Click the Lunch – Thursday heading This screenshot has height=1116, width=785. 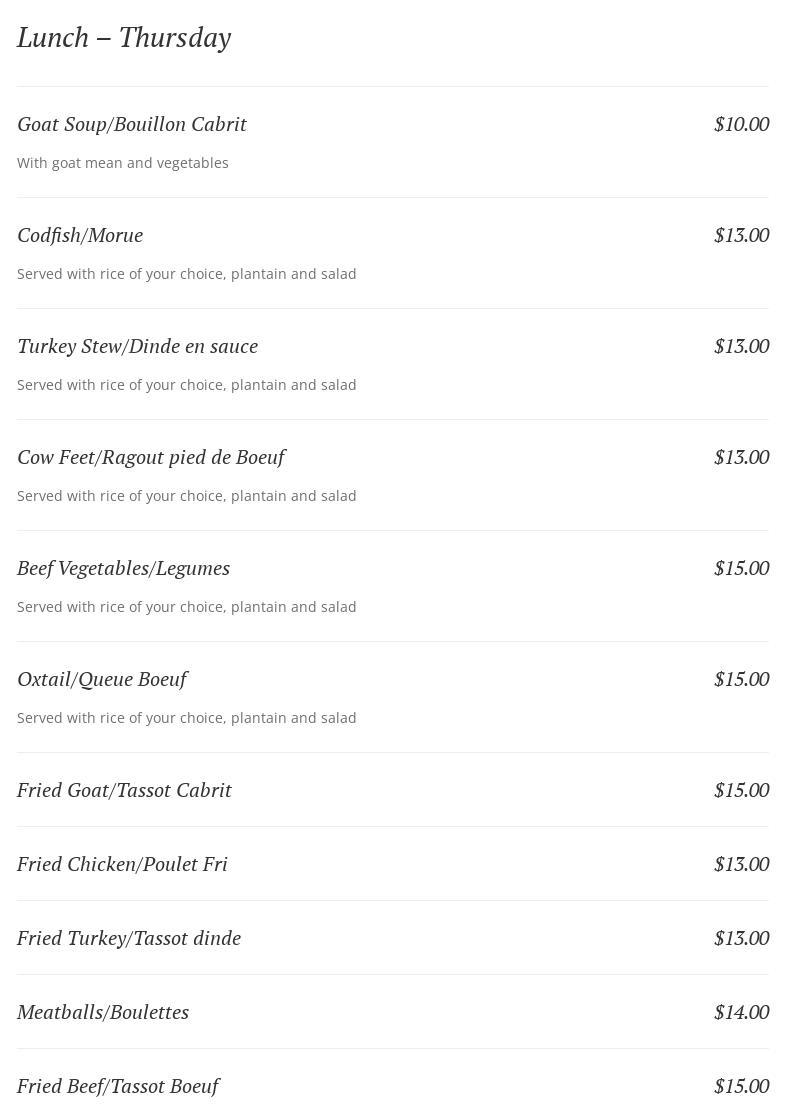pos(124,38)
